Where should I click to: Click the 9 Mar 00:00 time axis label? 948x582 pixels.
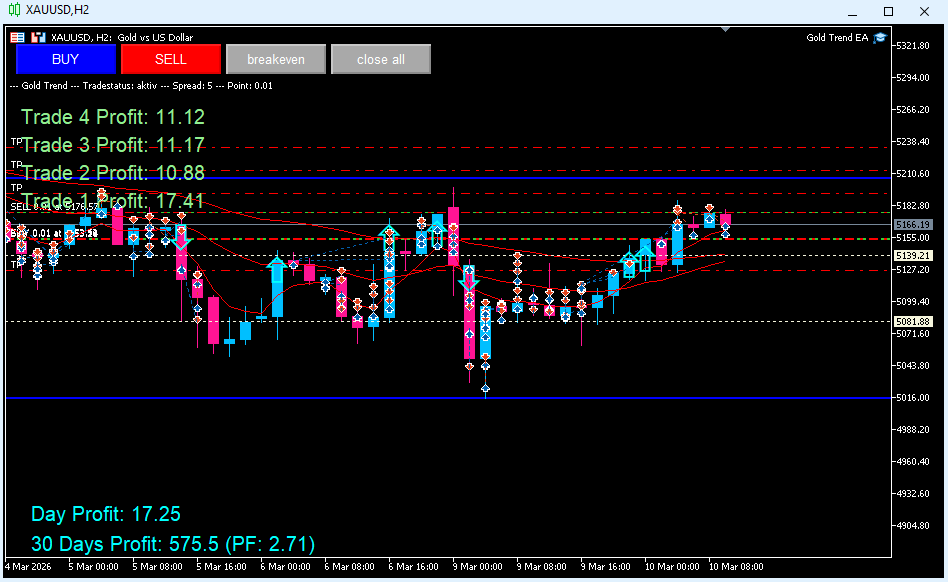[x=477, y=567]
